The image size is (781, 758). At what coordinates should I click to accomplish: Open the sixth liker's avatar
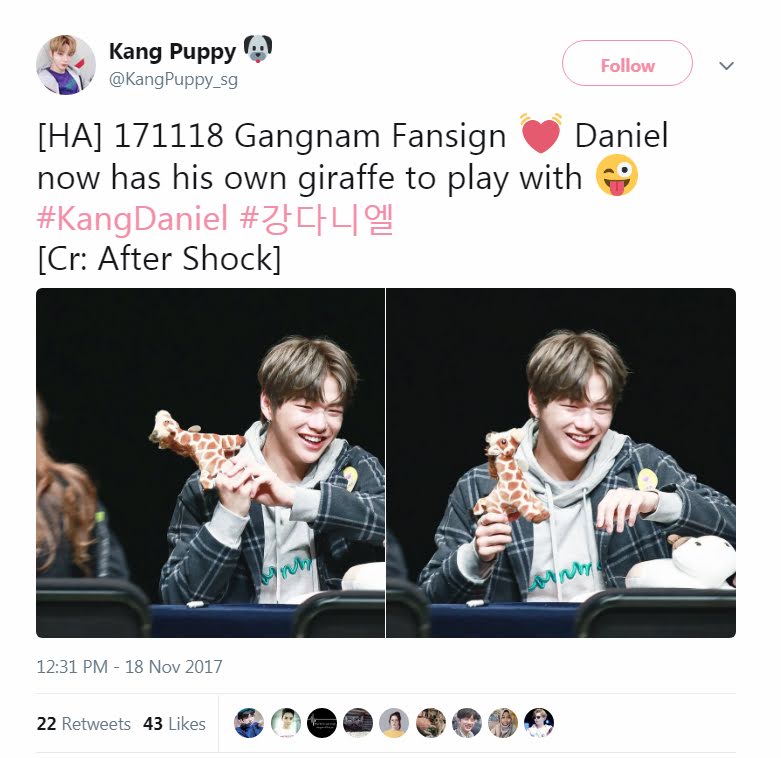[430, 723]
